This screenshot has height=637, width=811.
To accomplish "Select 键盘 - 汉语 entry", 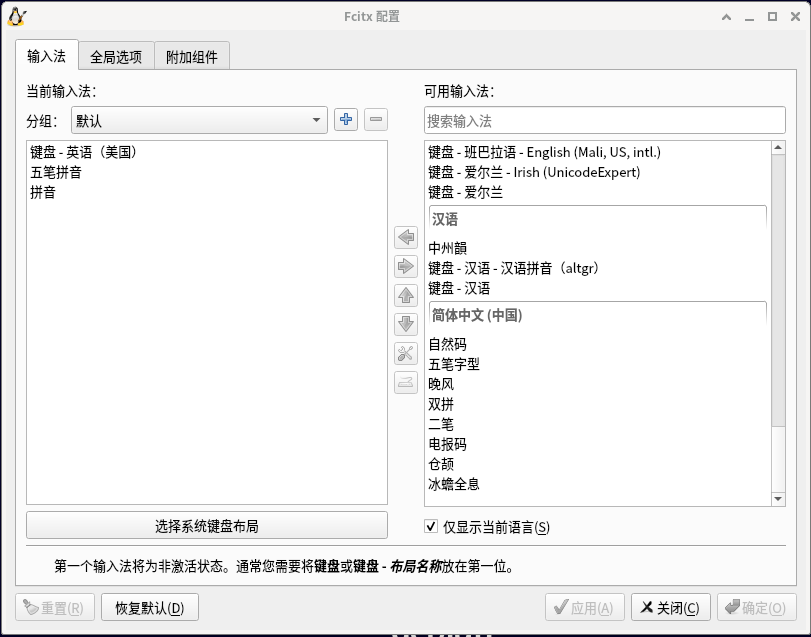I will pos(598,288).
